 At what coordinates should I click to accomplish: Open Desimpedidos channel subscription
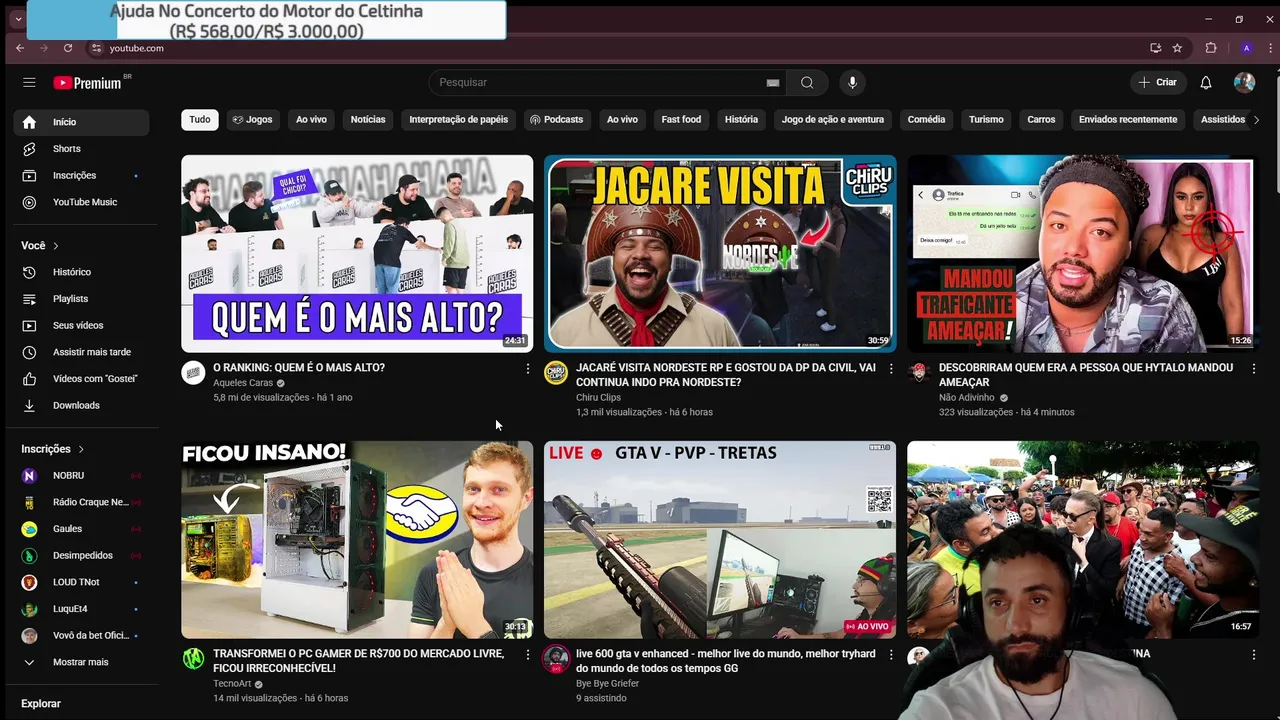pyautogui.click(x=82, y=555)
